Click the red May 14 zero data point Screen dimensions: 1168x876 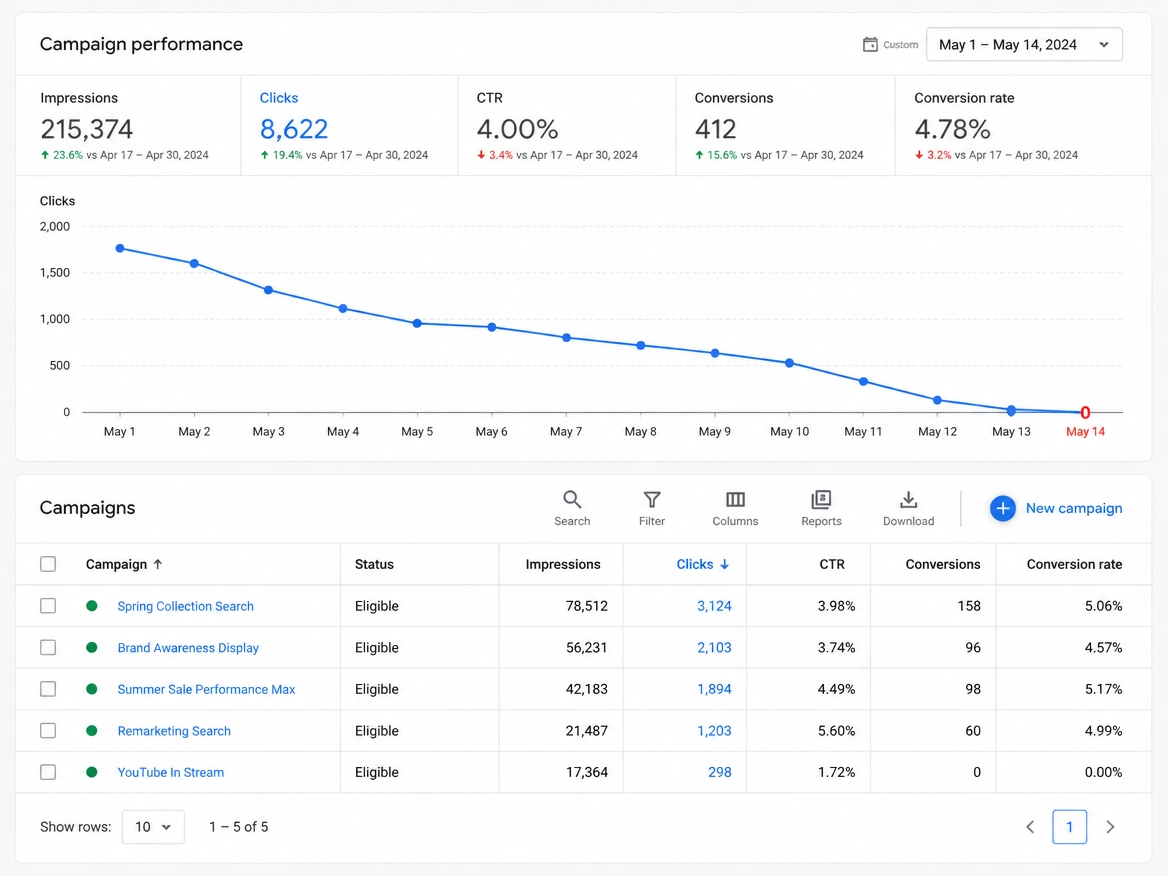[1085, 412]
